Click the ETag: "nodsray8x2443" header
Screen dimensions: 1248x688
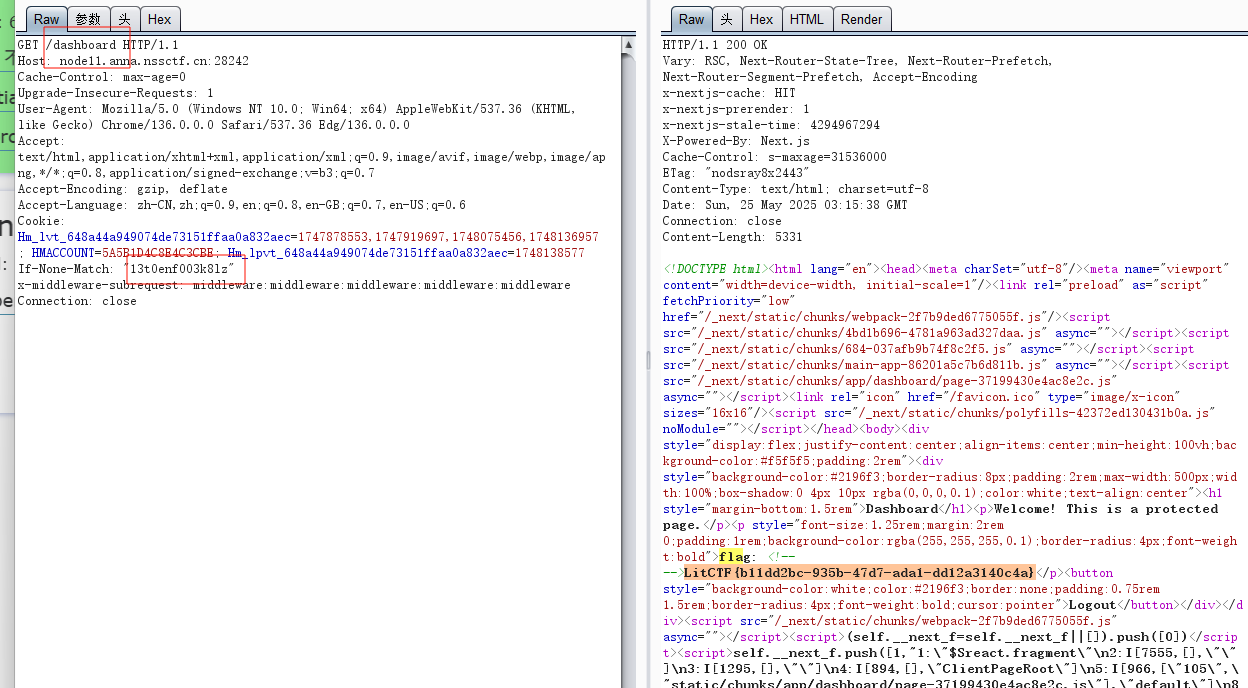click(736, 173)
